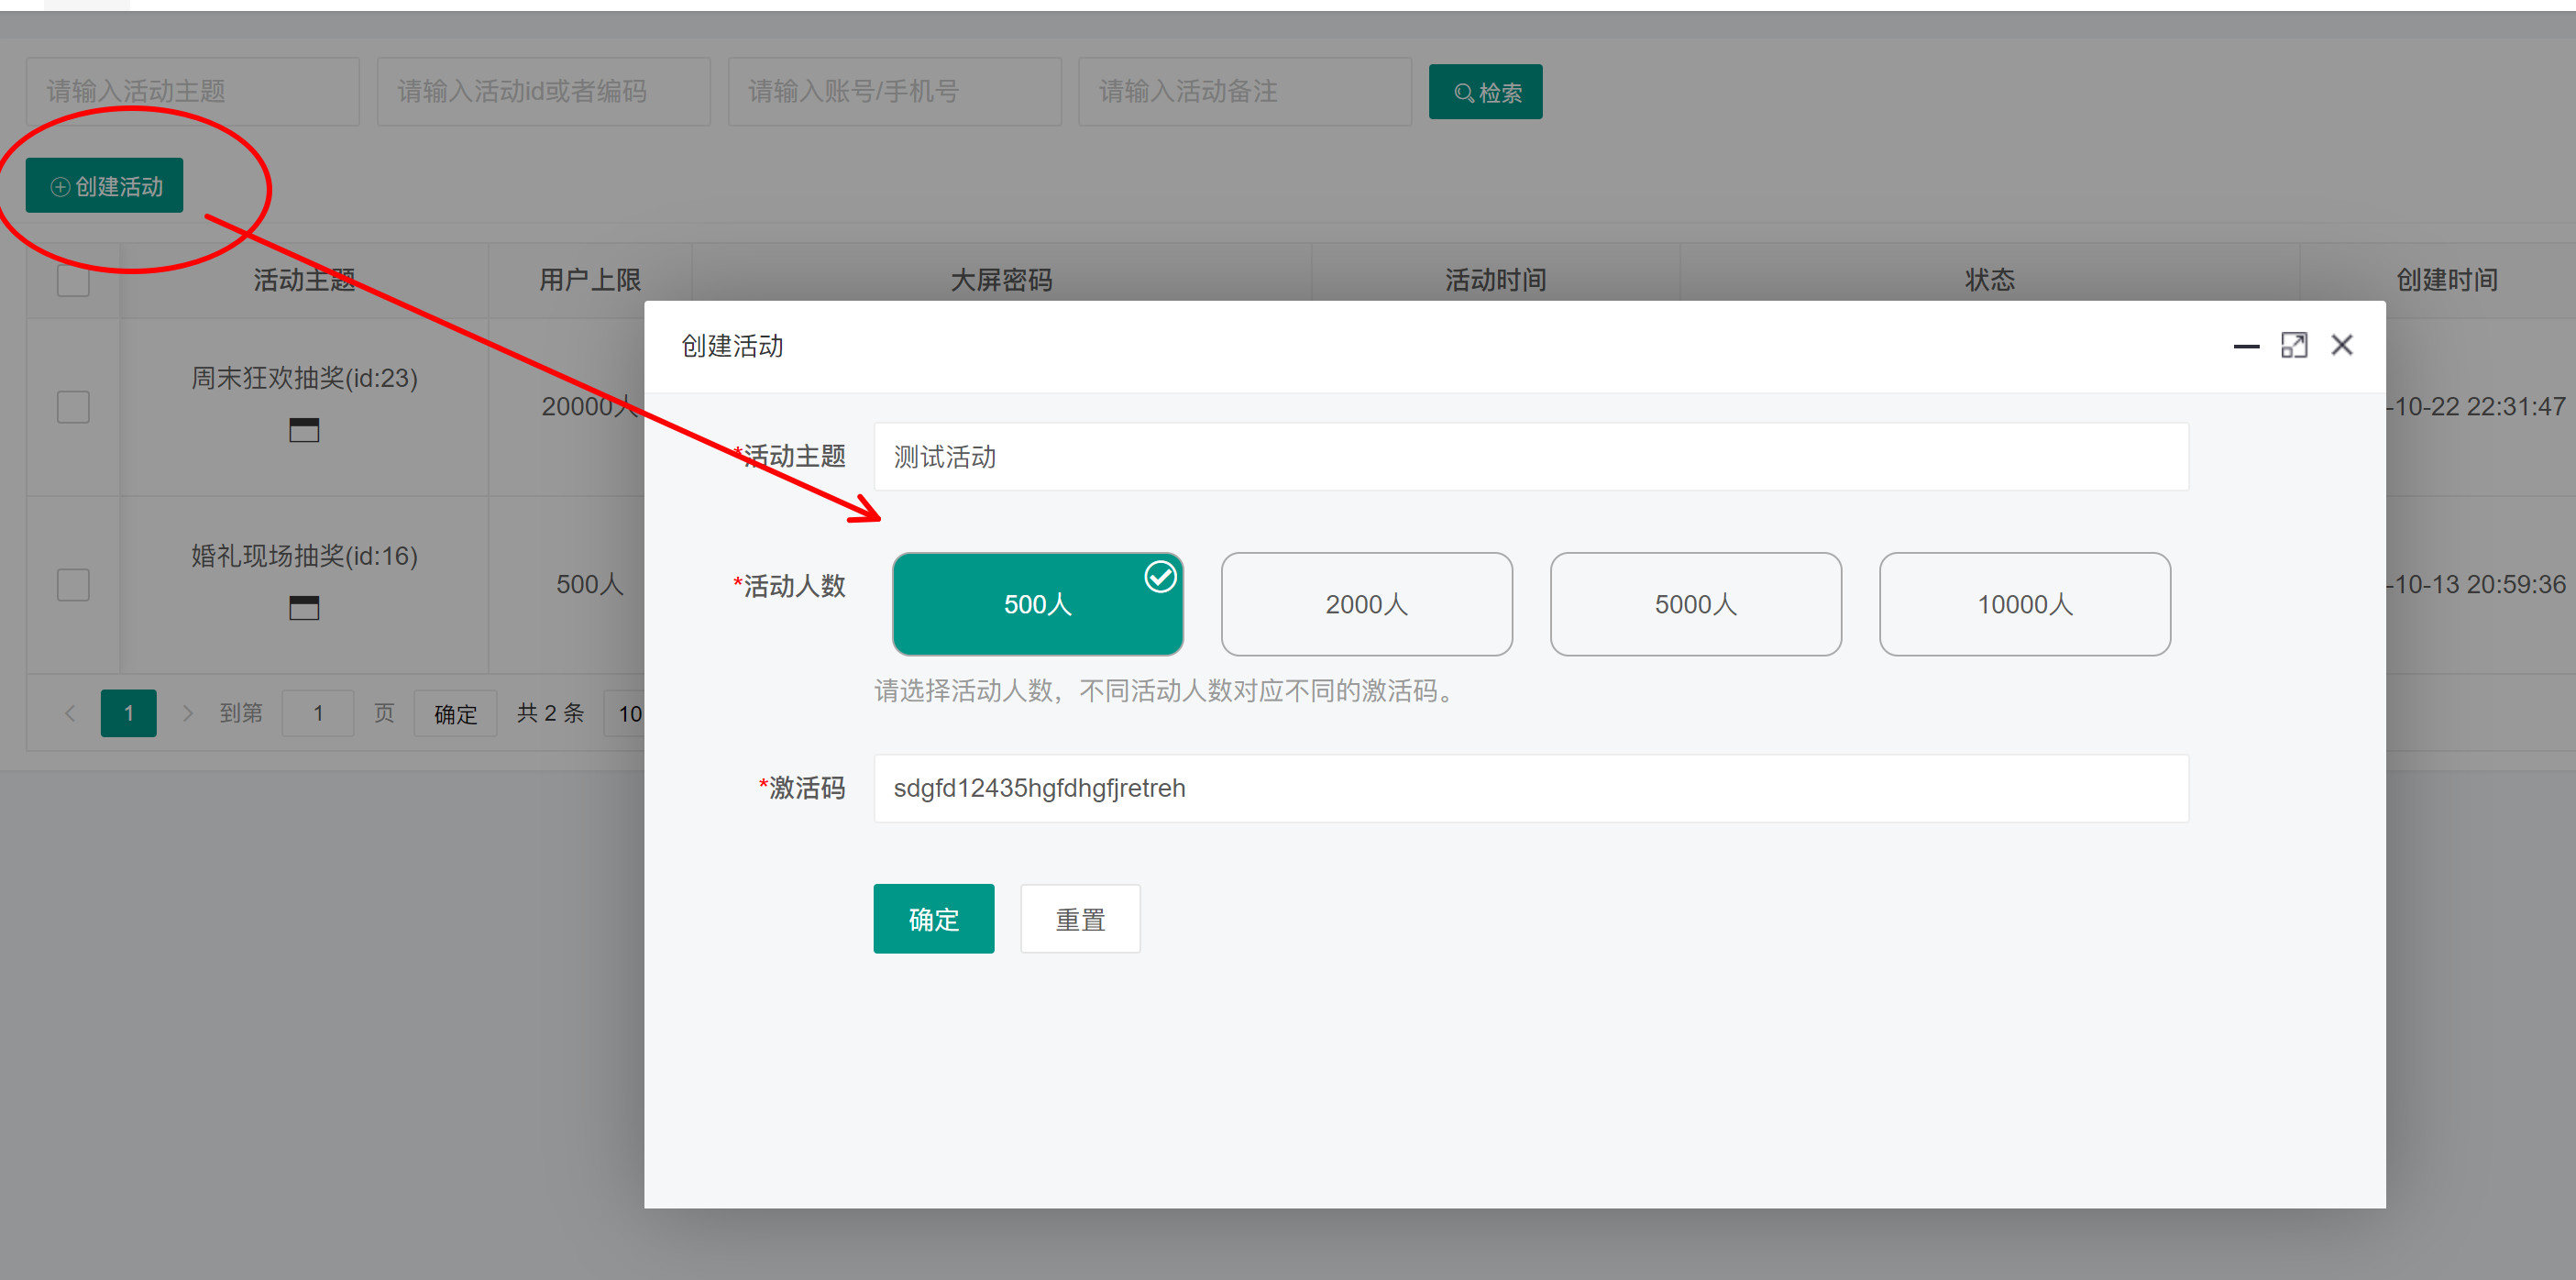Choose the 10000人 option
The height and width of the screenshot is (1280, 2576).
[2024, 604]
